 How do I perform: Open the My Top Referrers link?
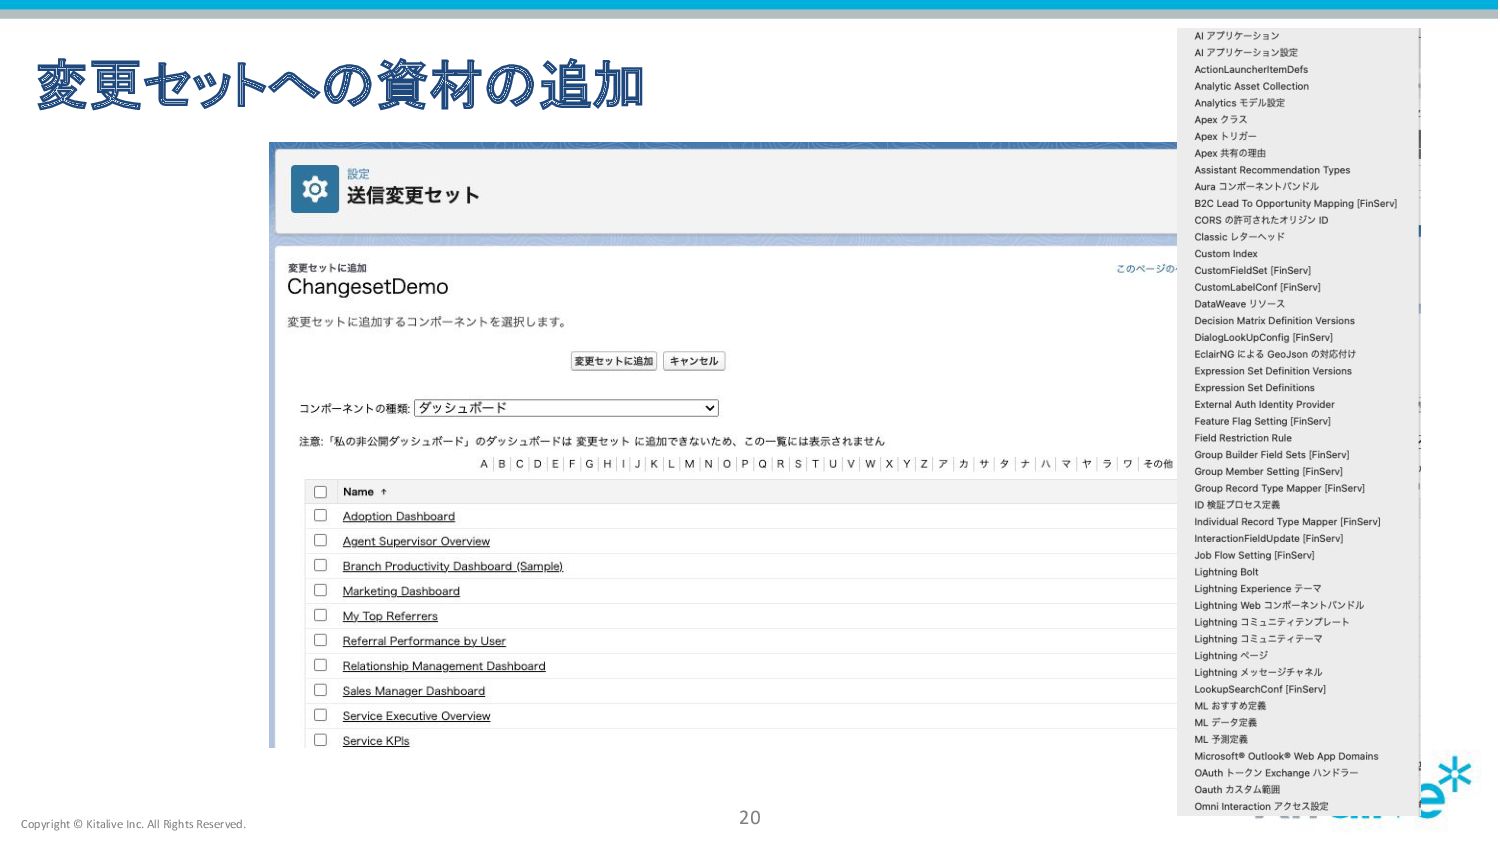click(390, 617)
